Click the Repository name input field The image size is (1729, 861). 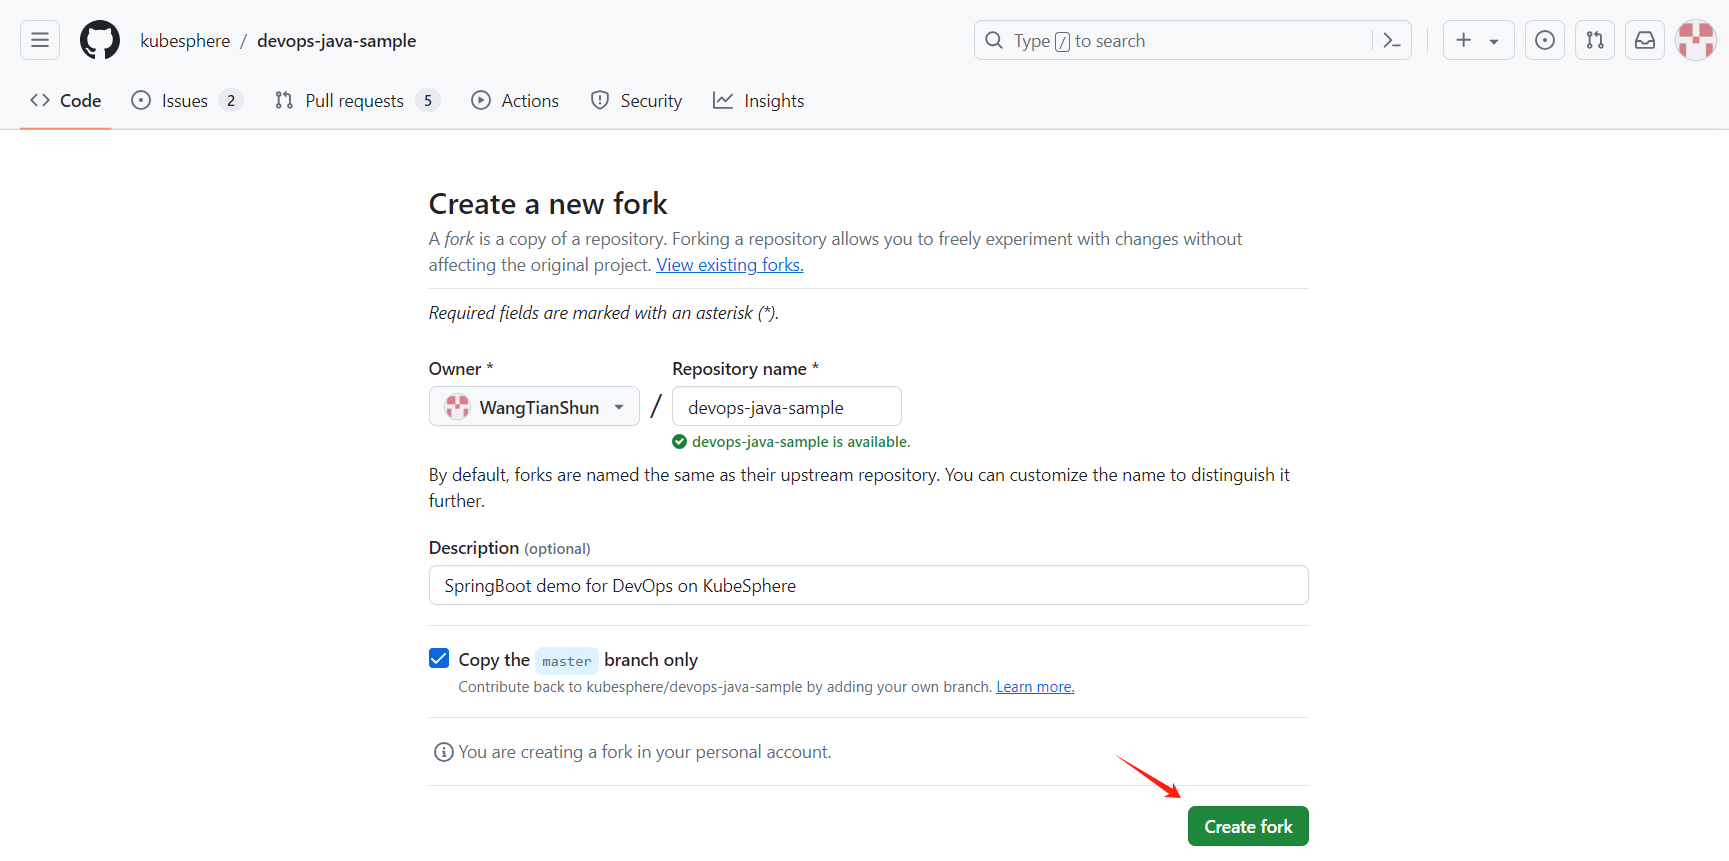click(x=786, y=407)
